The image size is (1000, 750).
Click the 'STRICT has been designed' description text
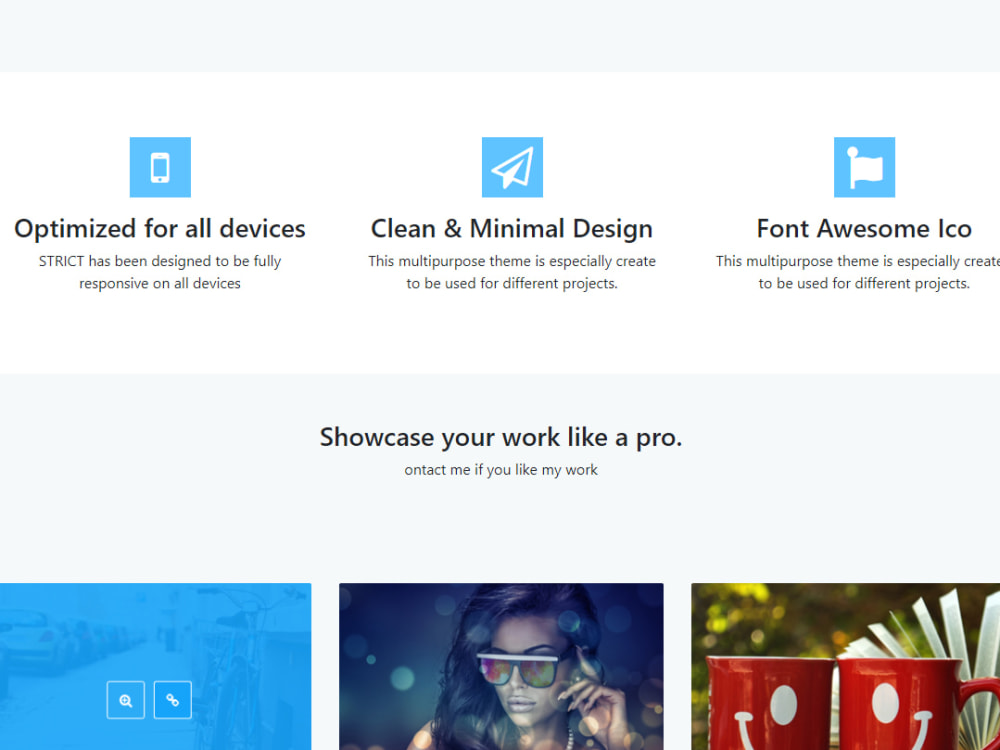160,272
